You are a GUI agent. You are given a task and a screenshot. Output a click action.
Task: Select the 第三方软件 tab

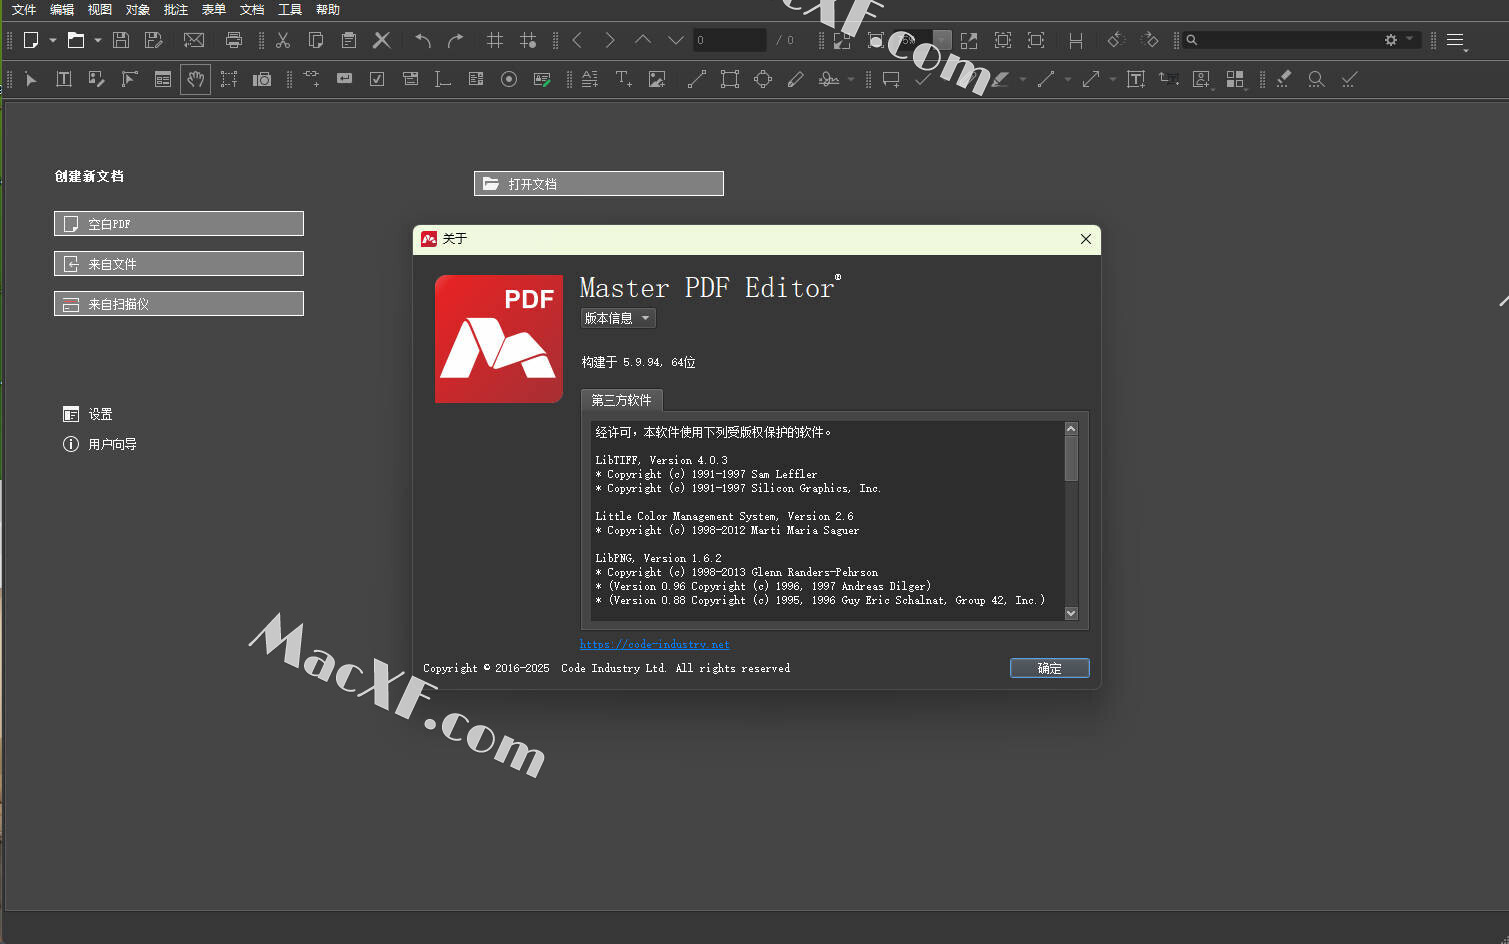[621, 400]
